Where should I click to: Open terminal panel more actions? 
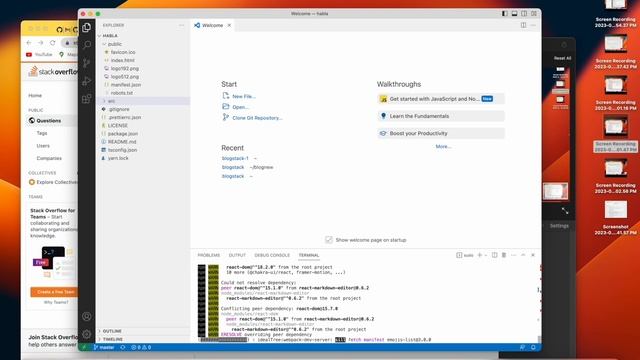click(513, 255)
